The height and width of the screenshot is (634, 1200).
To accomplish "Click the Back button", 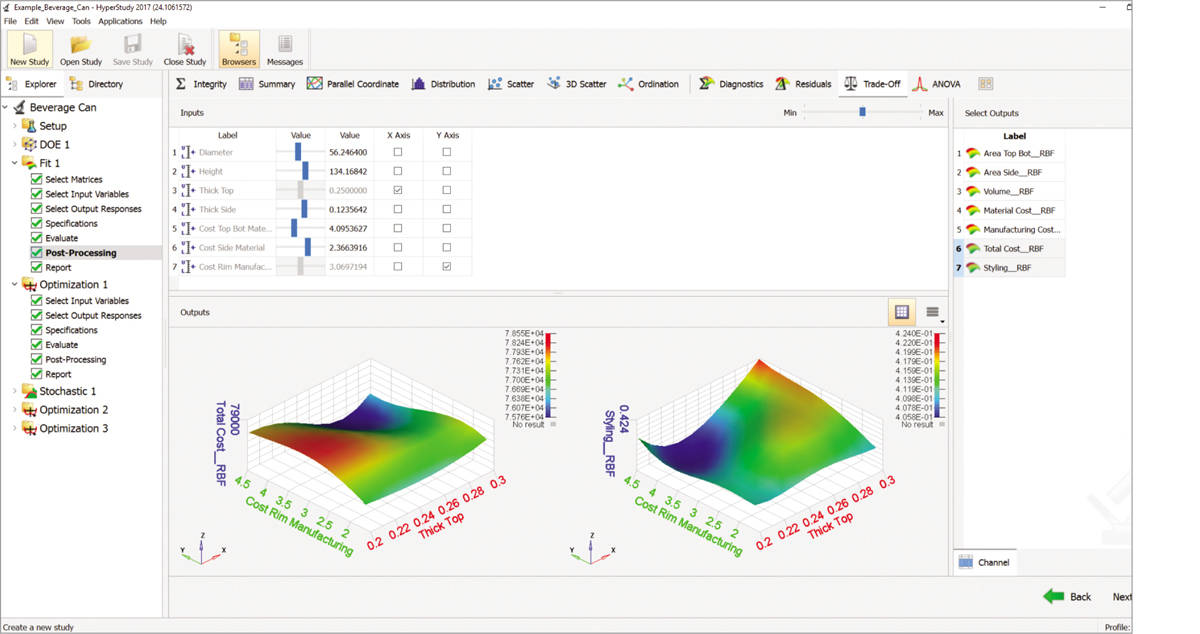I will 1067,596.
